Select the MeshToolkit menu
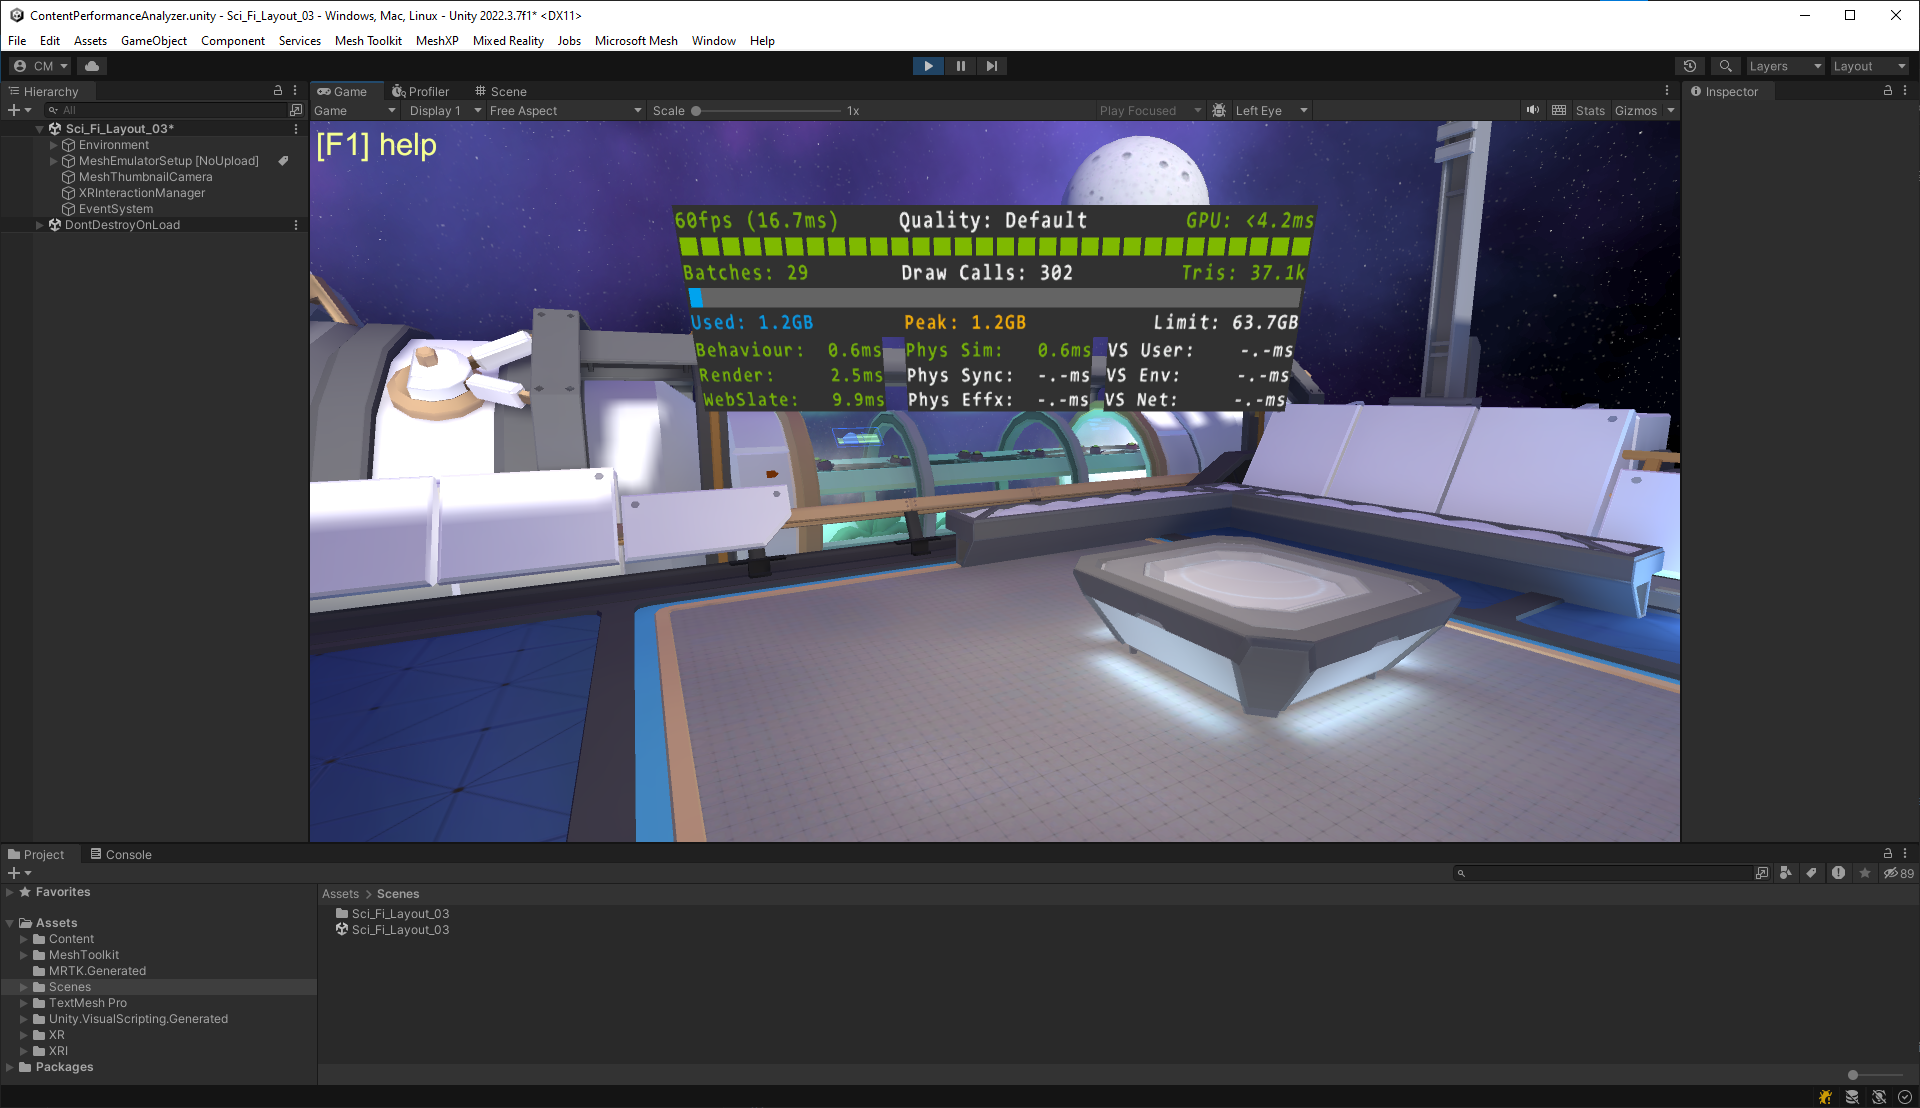The image size is (1920, 1108). coord(369,40)
